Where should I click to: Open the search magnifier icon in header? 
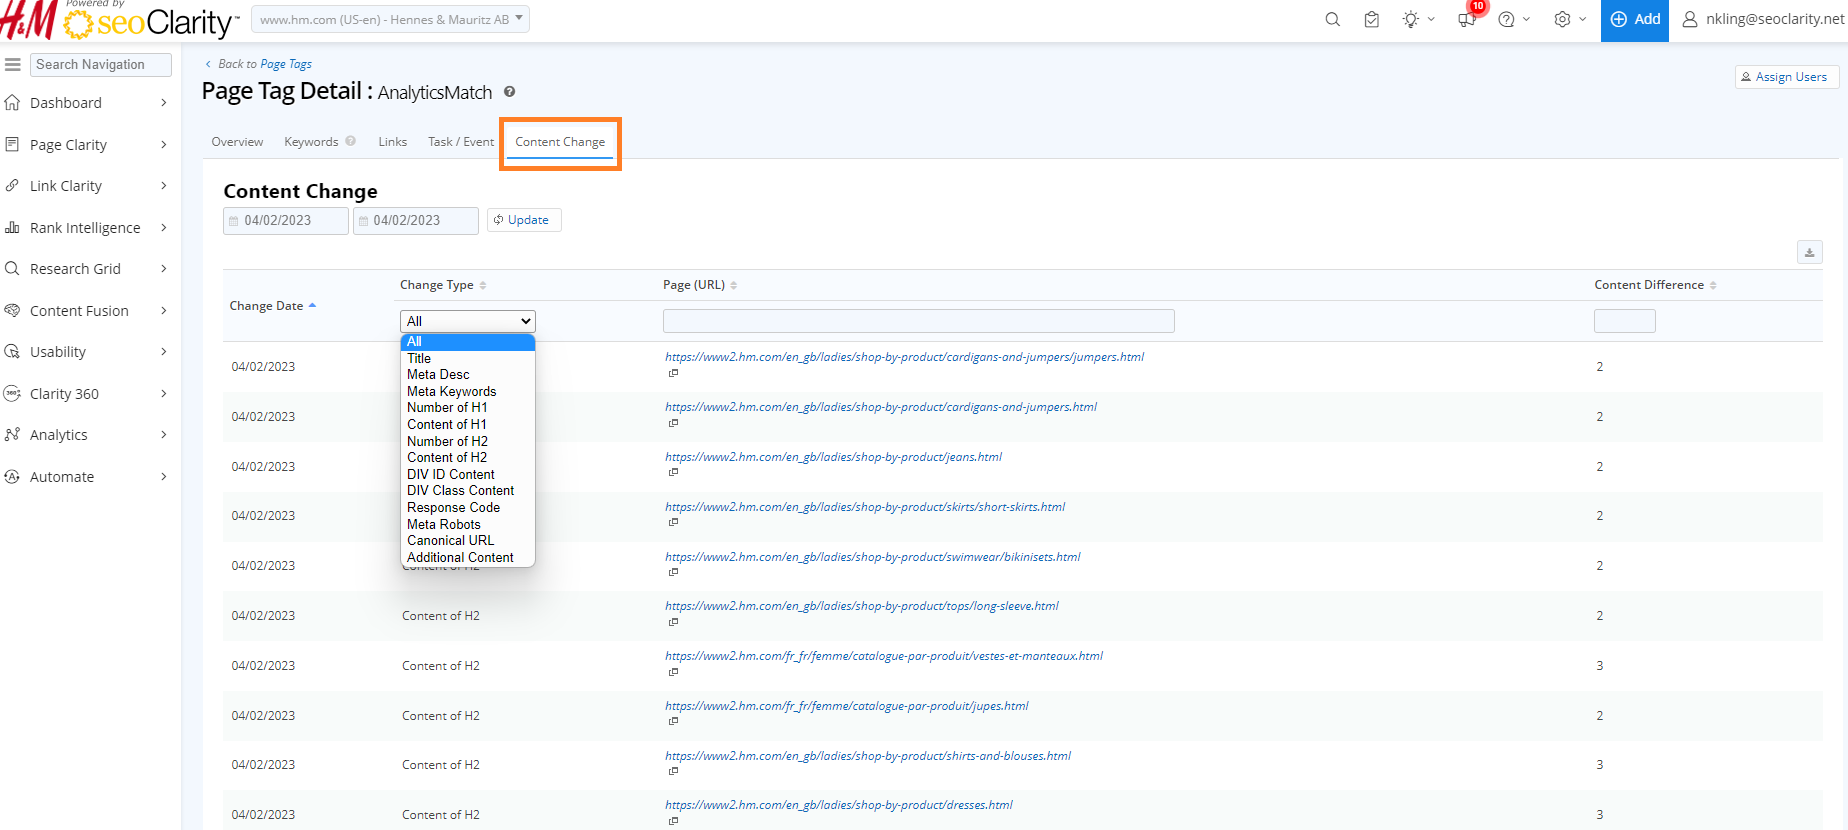click(x=1332, y=20)
